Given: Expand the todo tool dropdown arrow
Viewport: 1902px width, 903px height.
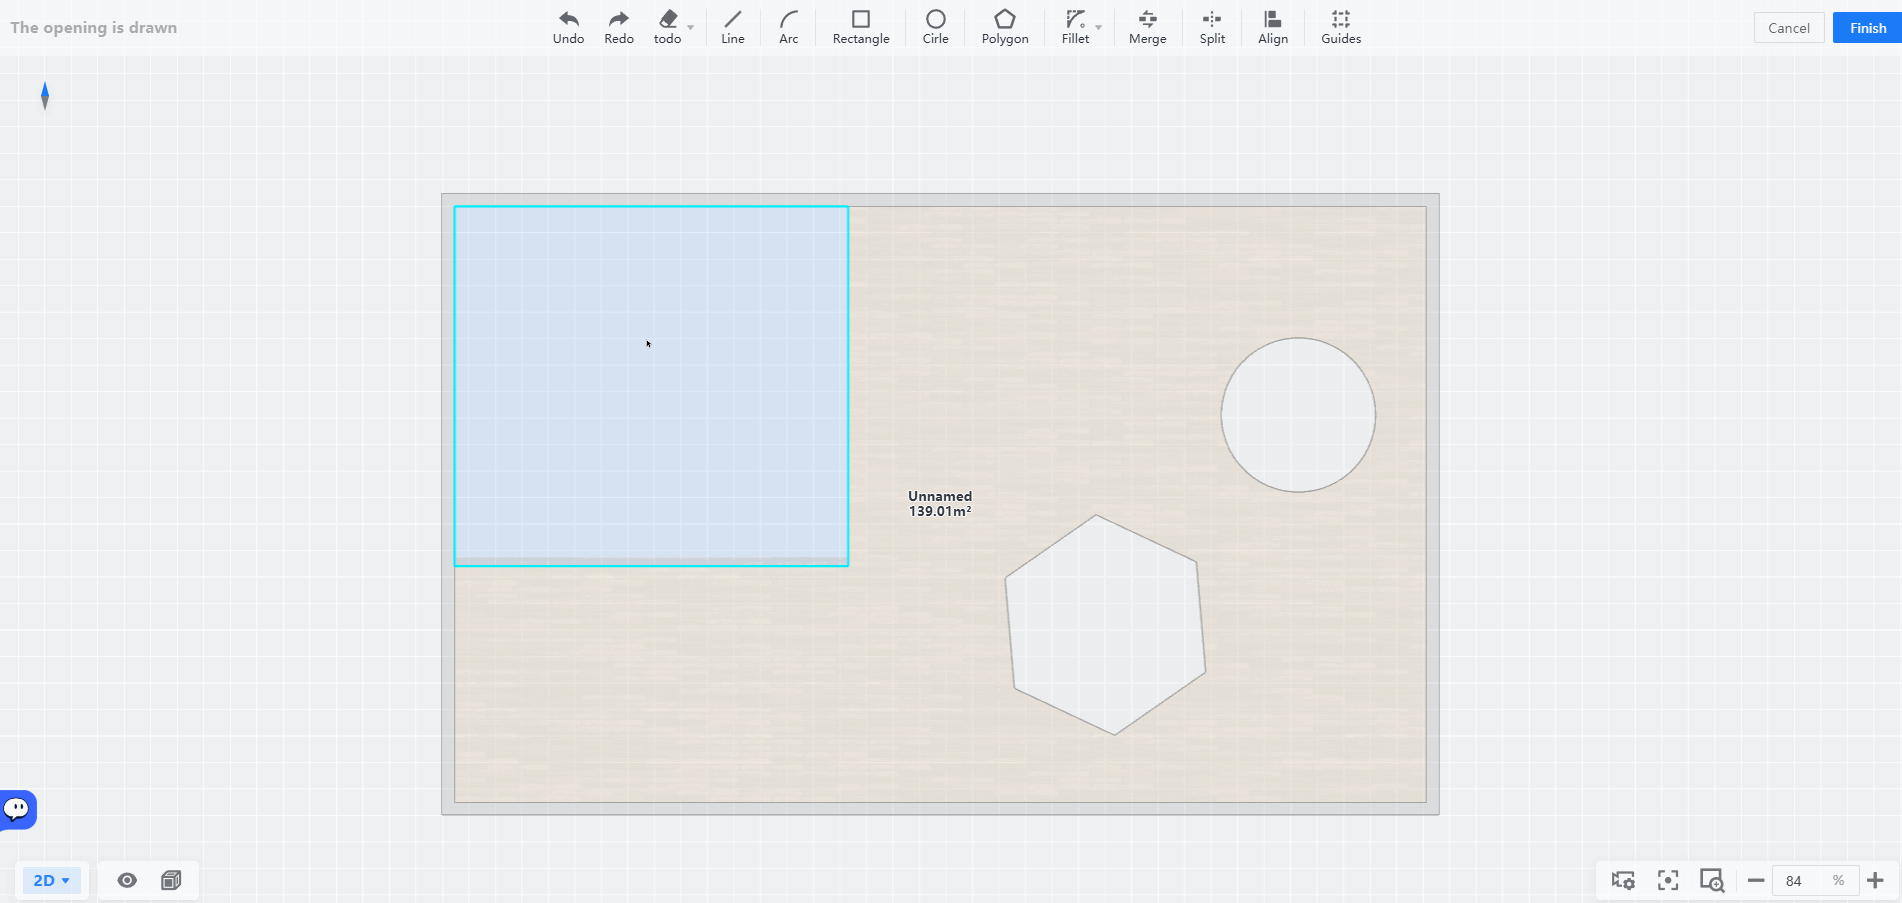Looking at the screenshot, I should [x=691, y=28].
